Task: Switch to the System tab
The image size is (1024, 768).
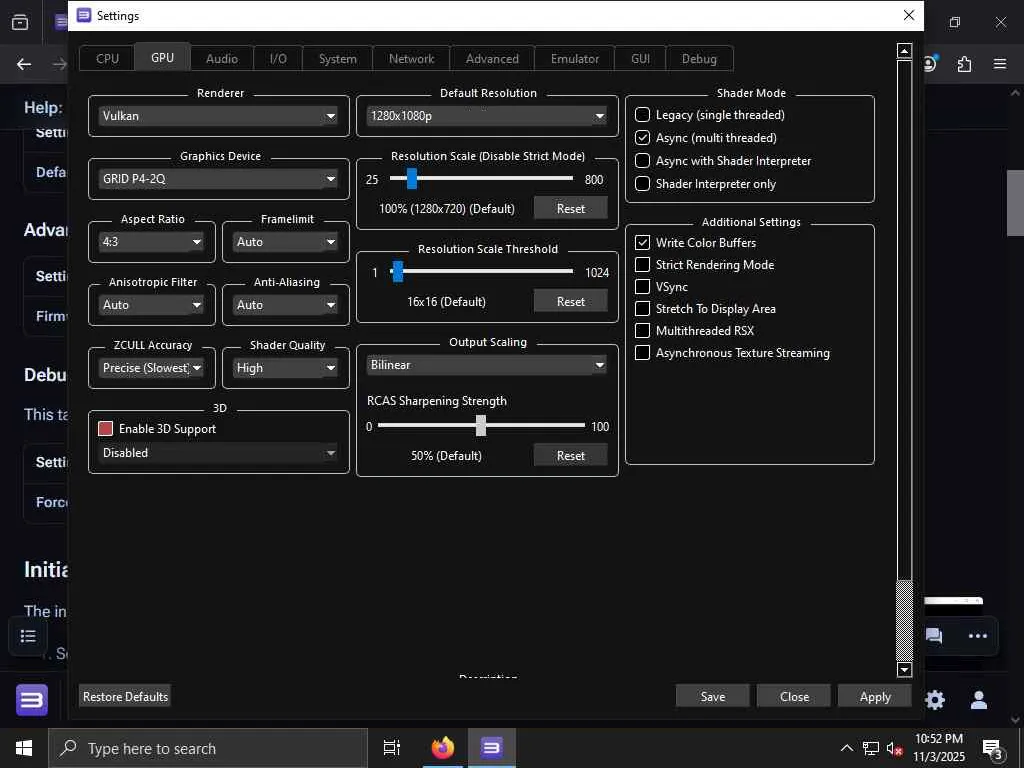Action: [338, 59]
